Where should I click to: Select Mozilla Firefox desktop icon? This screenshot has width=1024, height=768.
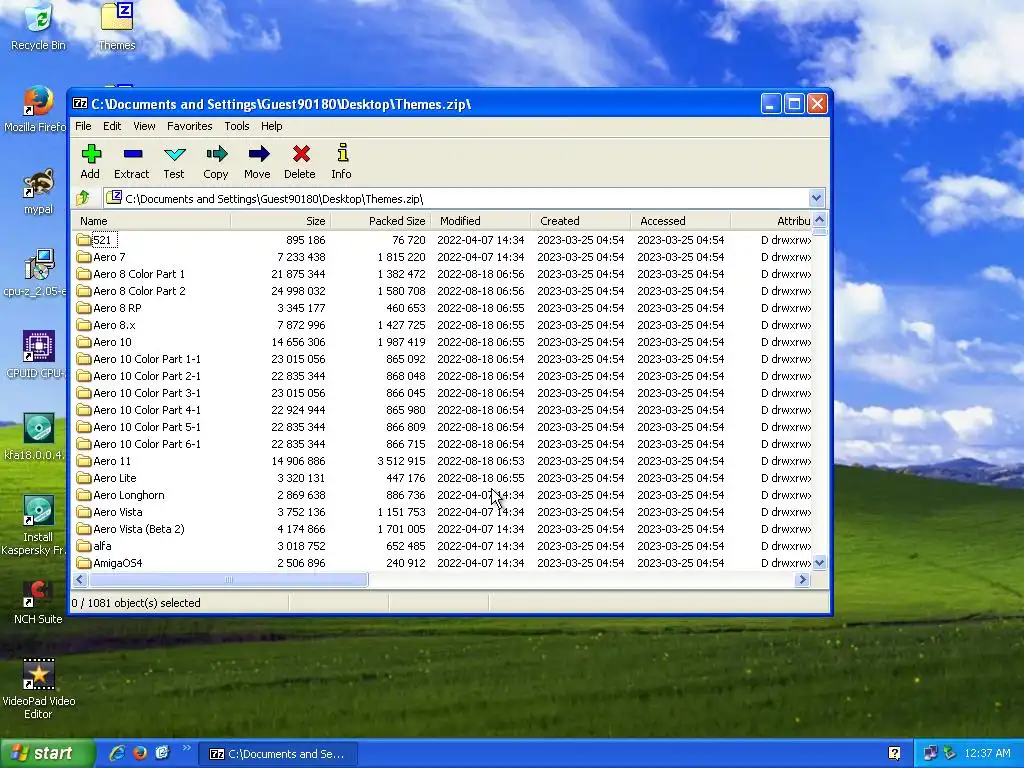click(x=37, y=109)
